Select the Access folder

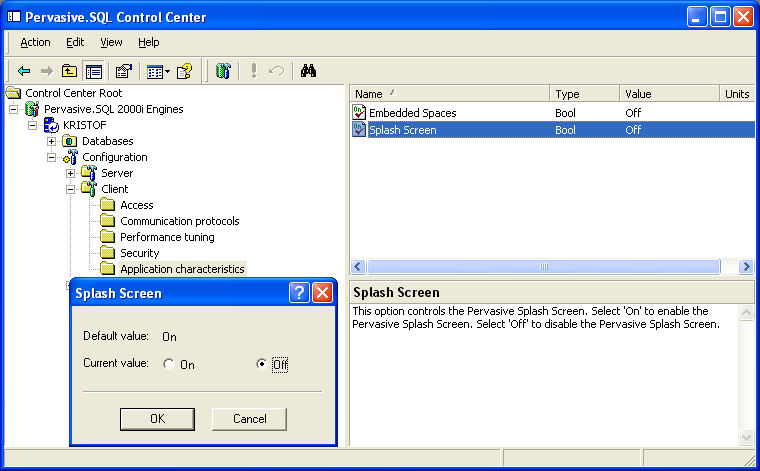point(137,205)
